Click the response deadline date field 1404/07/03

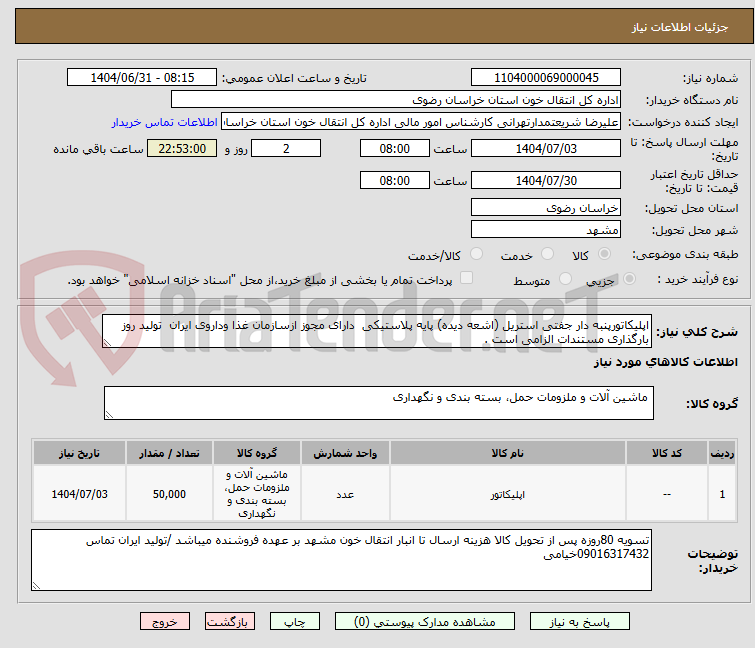point(545,149)
